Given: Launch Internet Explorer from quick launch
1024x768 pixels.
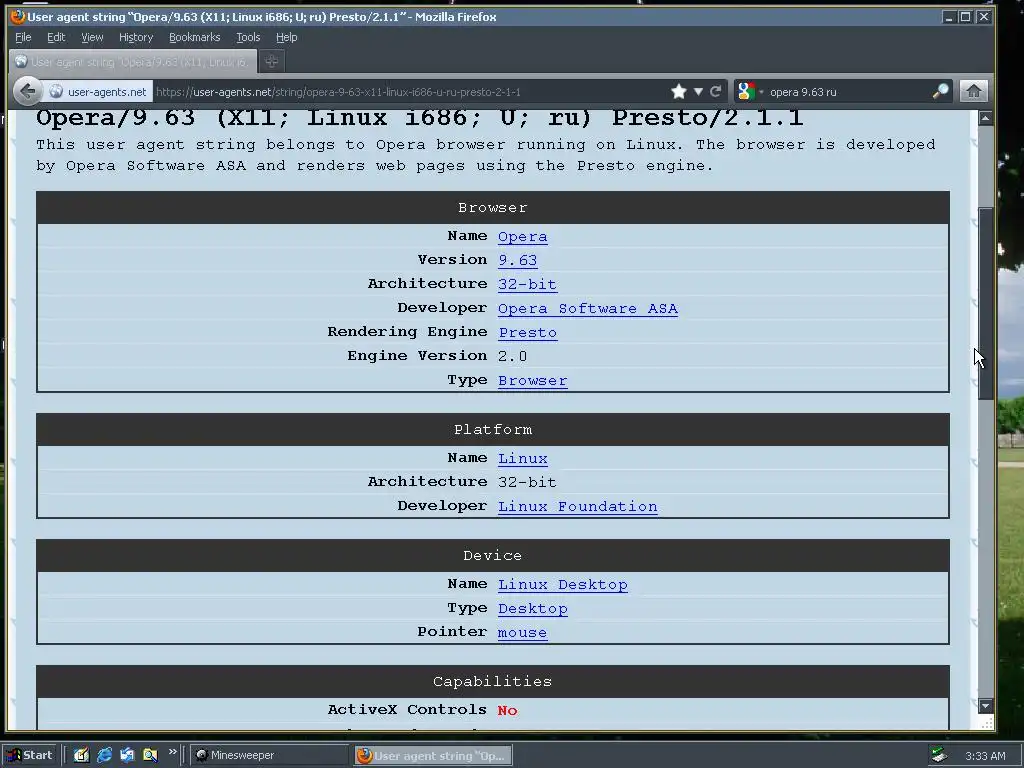Looking at the screenshot, I should coord(104,755).
